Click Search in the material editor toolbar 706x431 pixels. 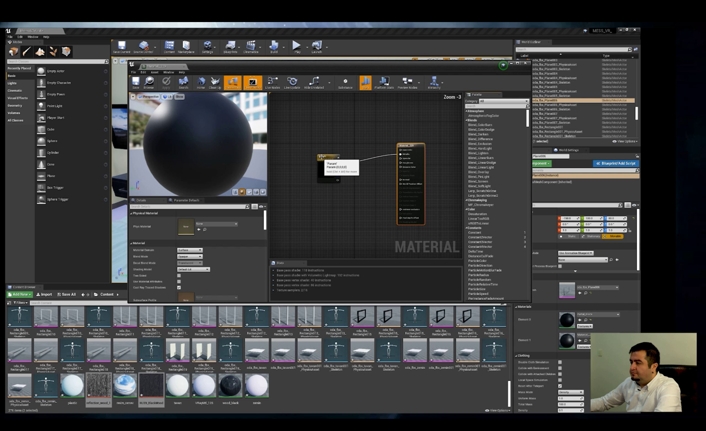(x=183, y=83)
